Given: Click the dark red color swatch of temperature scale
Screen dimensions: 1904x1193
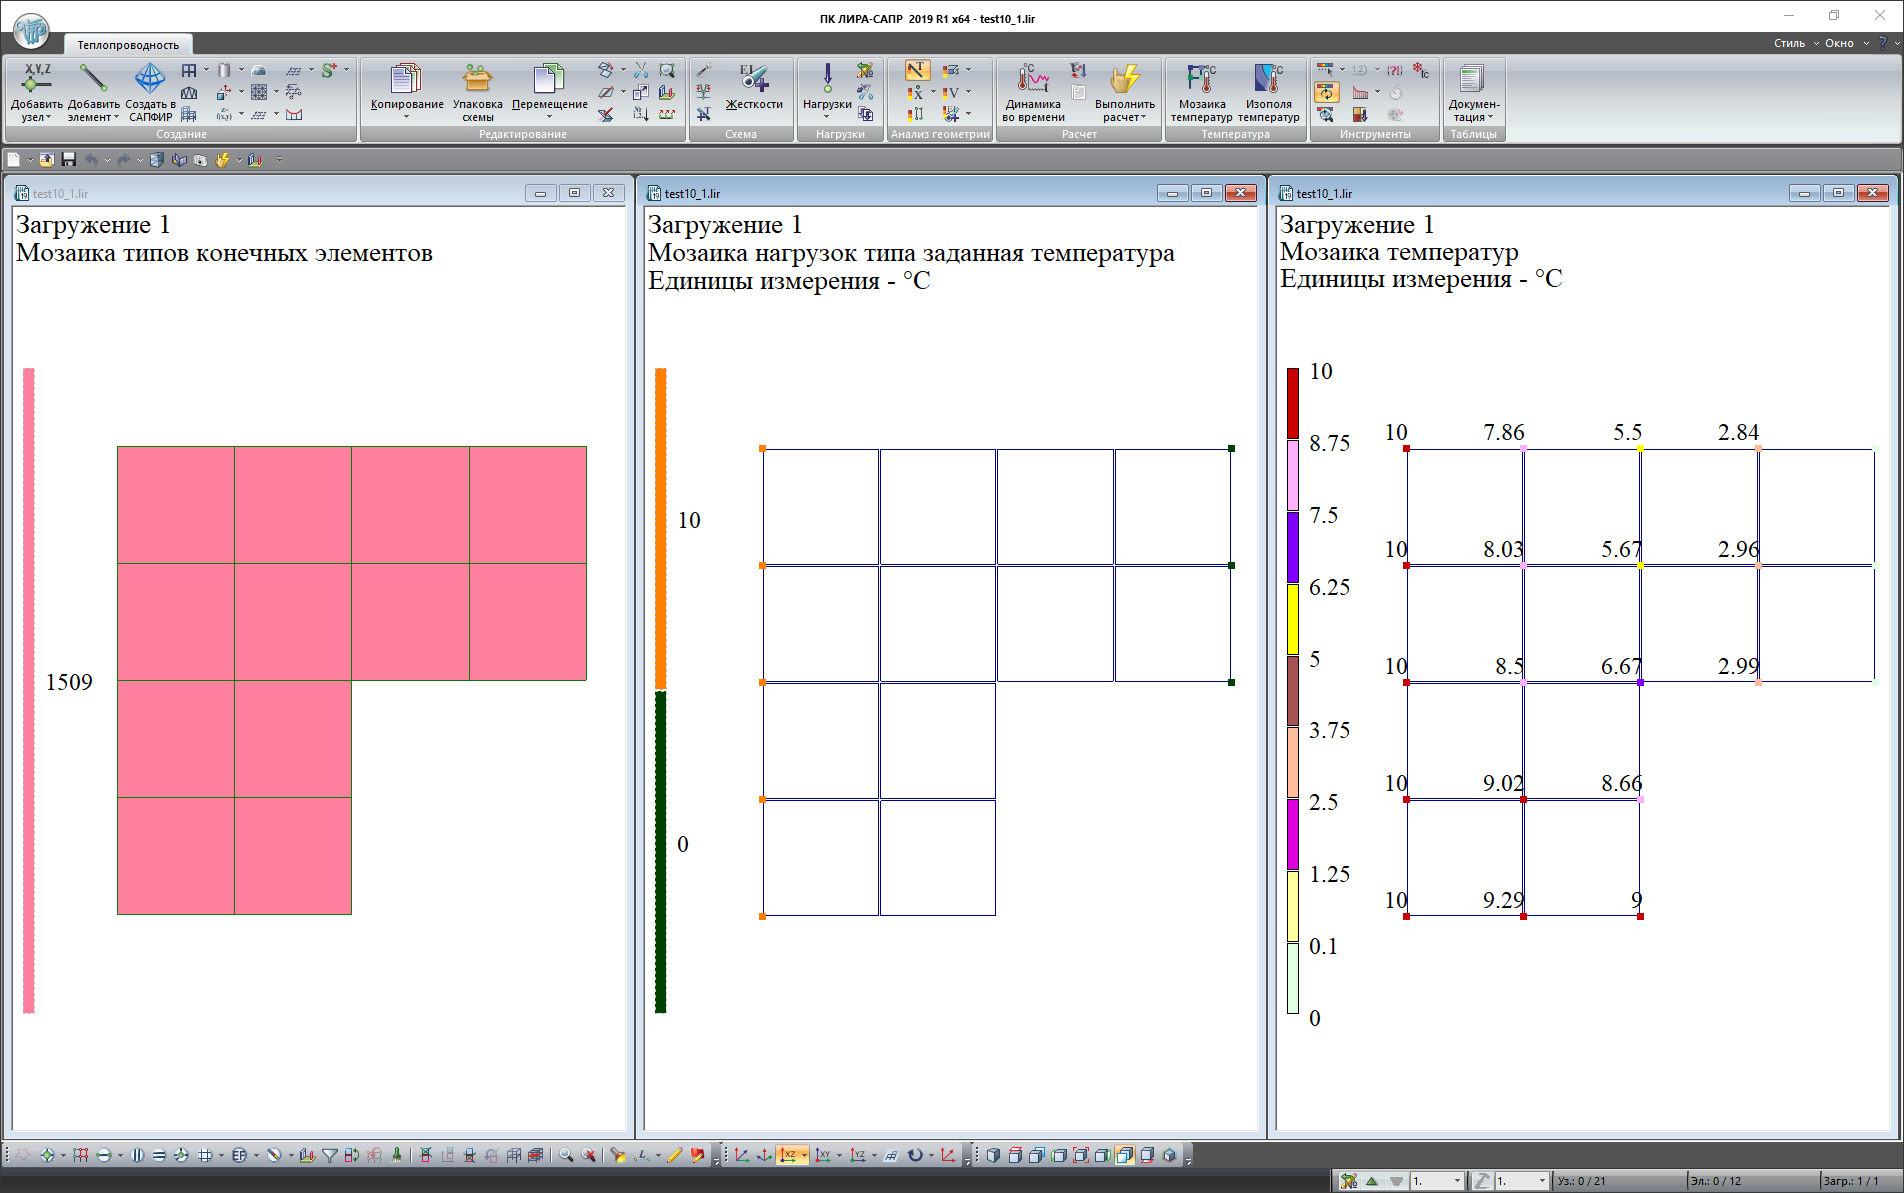Looking at the screenshot, I should pos(1292,402).
